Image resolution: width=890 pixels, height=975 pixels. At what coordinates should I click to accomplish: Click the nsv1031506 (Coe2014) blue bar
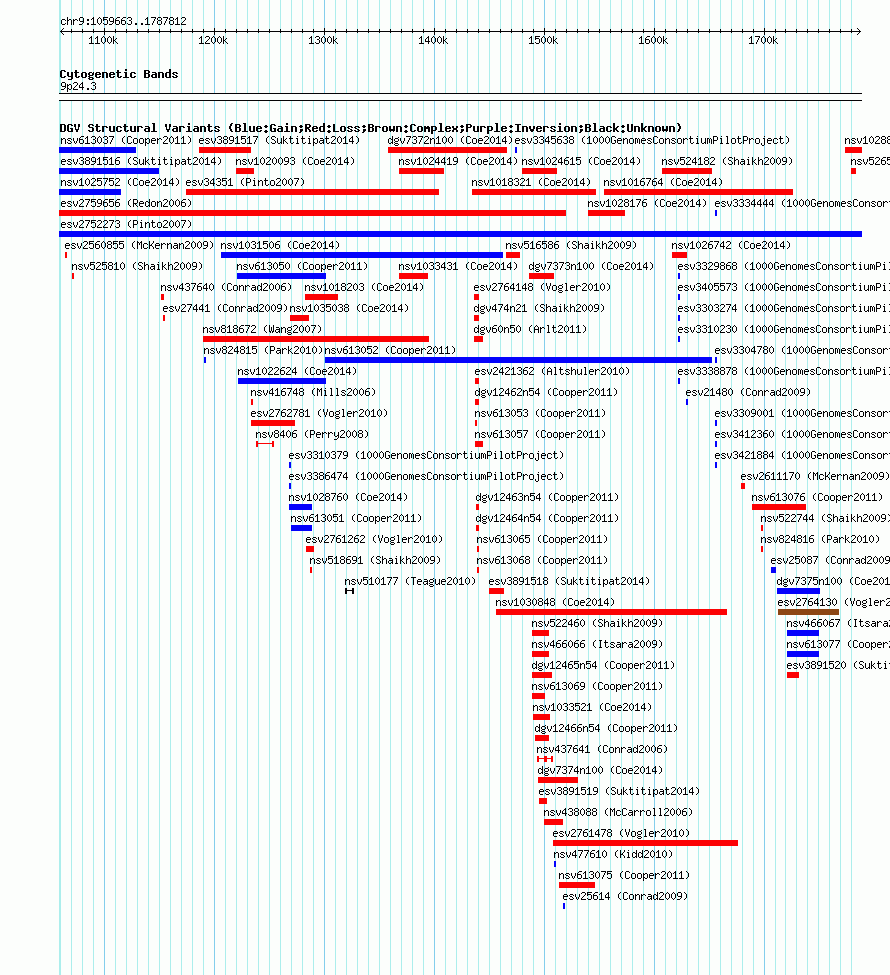(x=361, y=255)
